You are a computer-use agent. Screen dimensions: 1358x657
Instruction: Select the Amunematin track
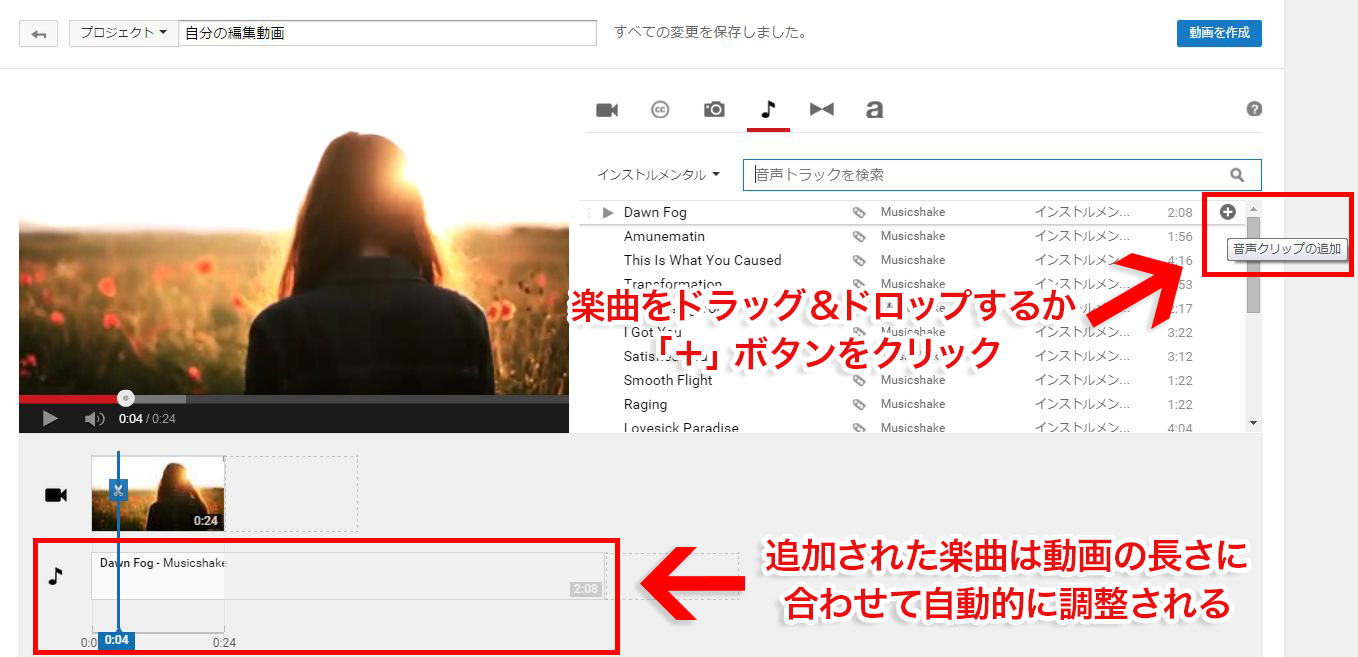click(x=664, y=237)
